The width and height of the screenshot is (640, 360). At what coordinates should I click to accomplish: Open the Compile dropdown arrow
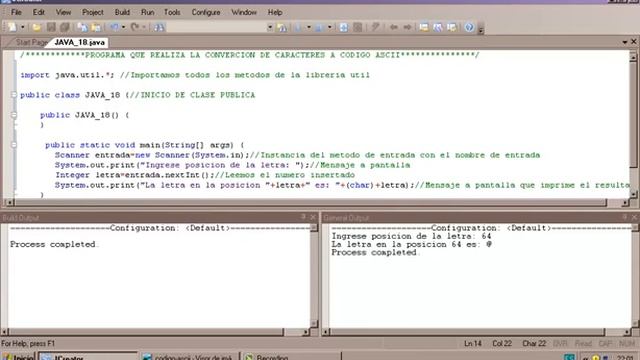[309, 27]
